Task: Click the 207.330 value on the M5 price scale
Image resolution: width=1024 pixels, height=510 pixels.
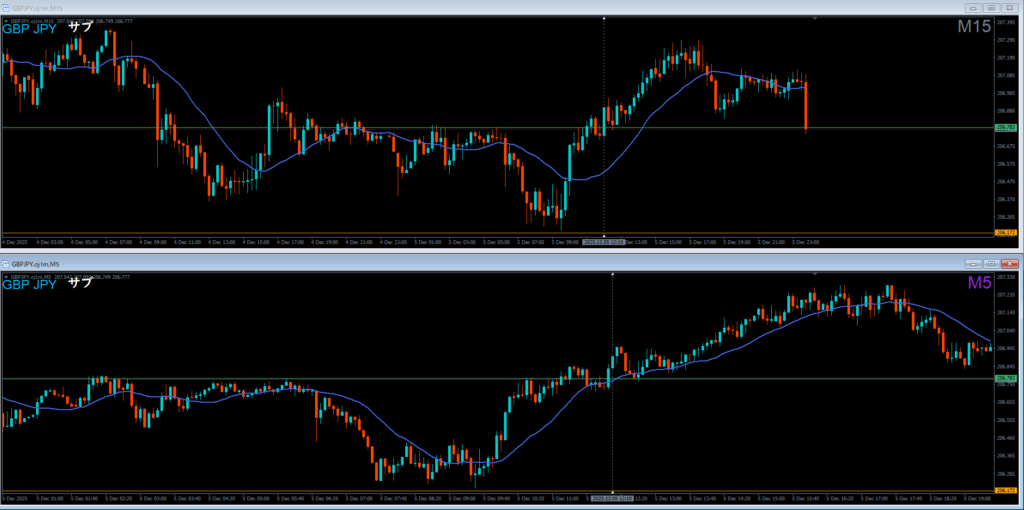Action: pyautogui.click(x=1004, y=278)
